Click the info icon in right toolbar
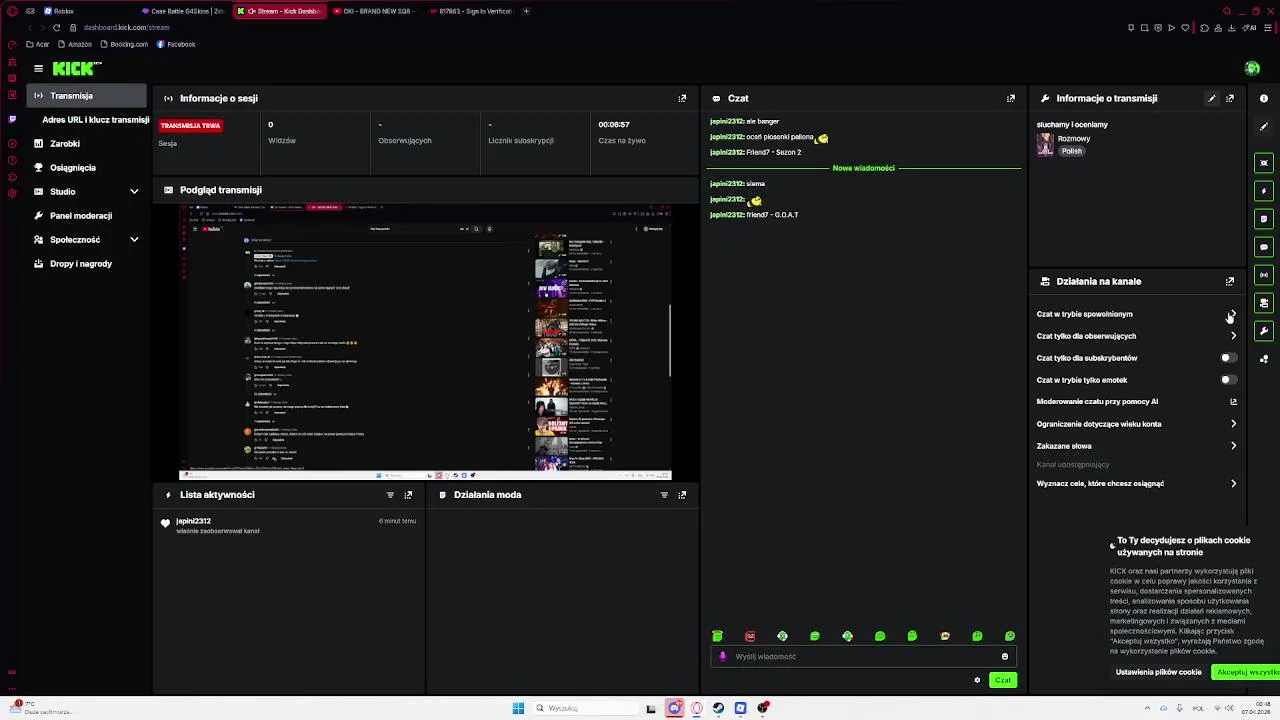Viewport: 1280px width, 720px height. 1264,98
